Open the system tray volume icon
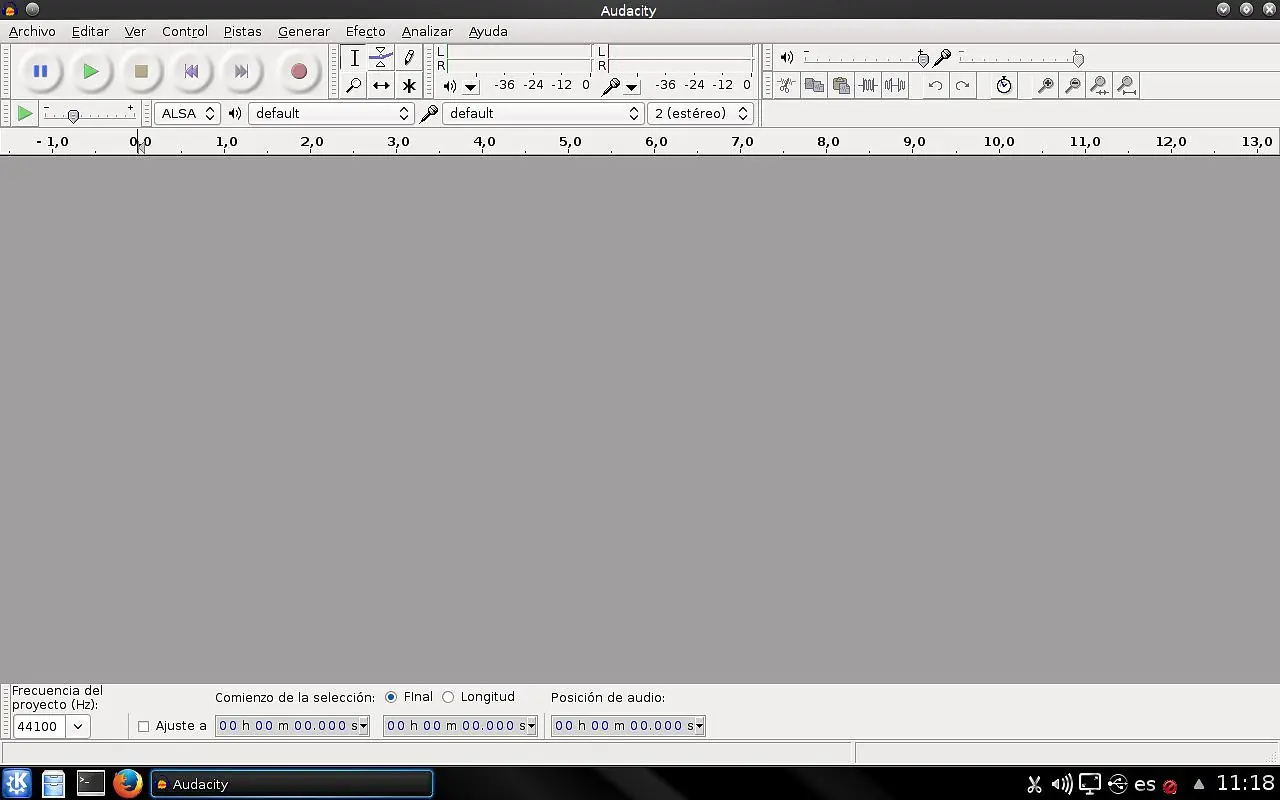This screenshot has height=800, width=1280. click(1062, 784)
